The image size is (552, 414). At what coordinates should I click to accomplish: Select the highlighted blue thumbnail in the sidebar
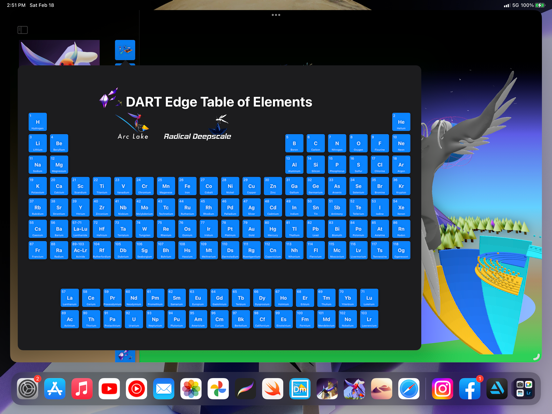tap(125, 50)
